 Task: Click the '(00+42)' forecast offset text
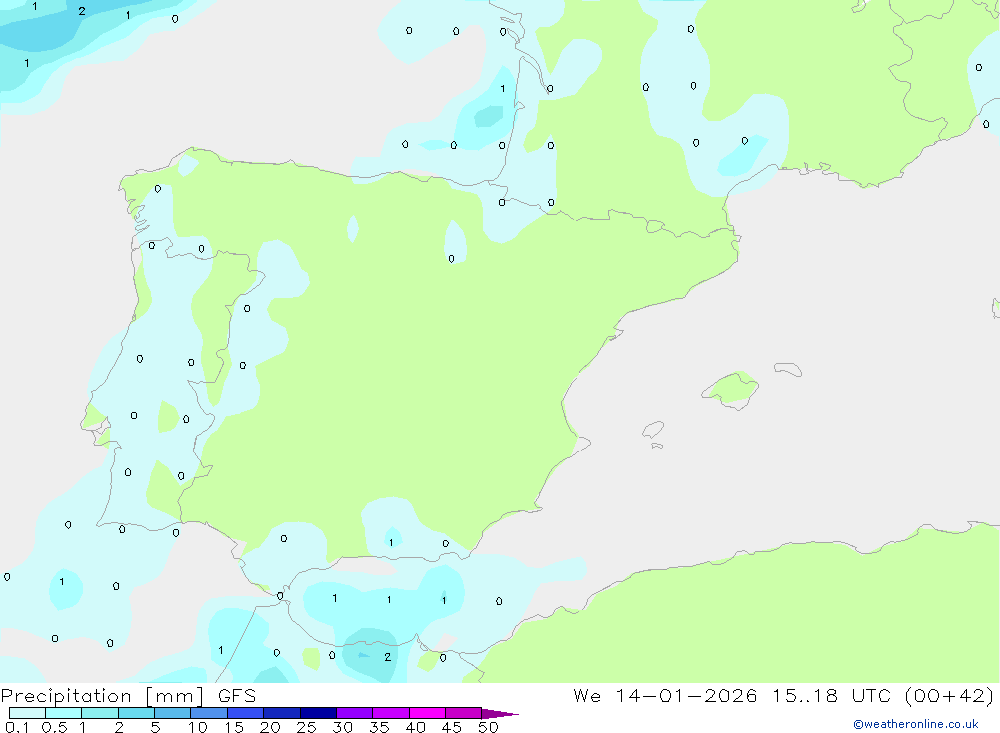tap(949, 695)
